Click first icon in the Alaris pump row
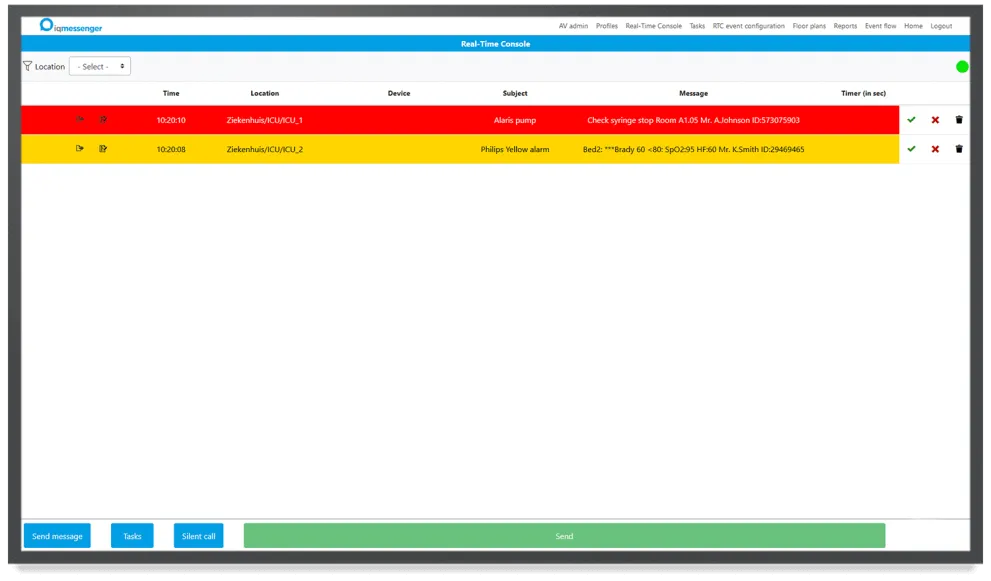The image size is (991, 581). (80, 119)
